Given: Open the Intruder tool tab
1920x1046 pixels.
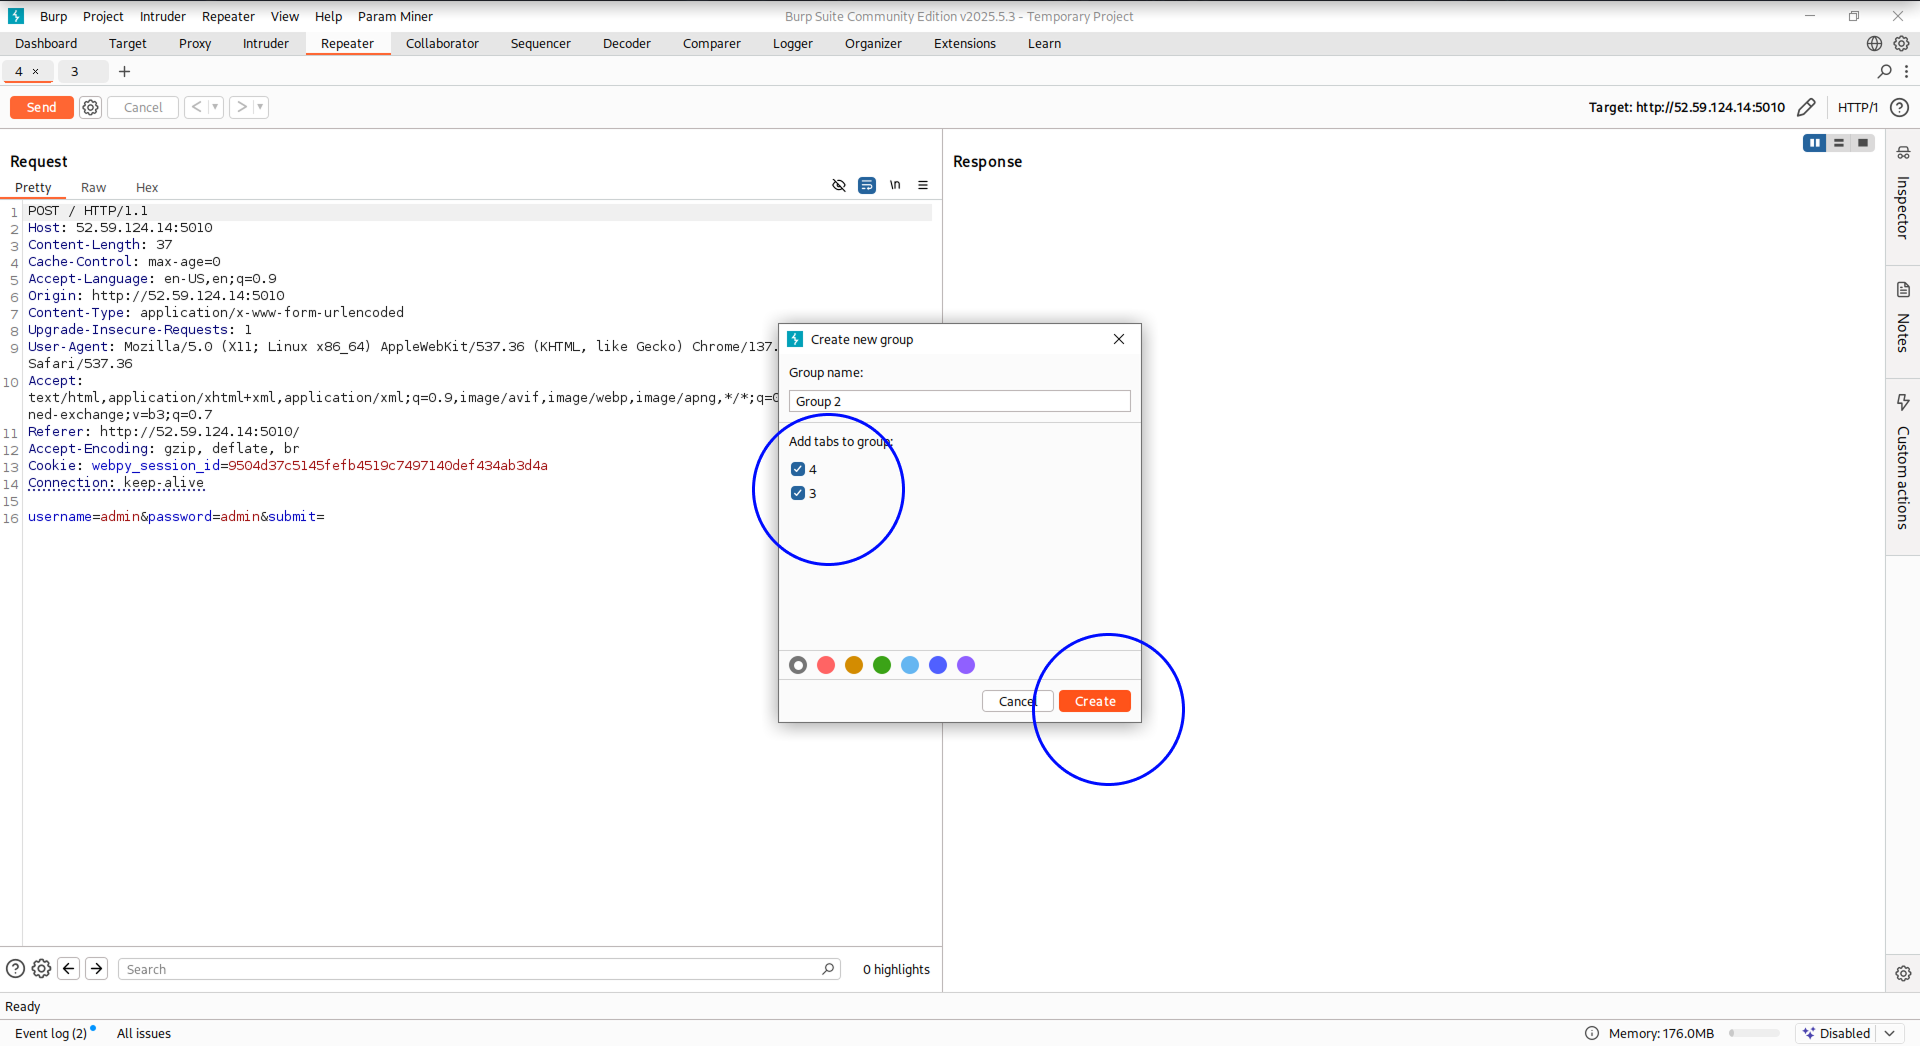Looking at the screenshot, I should coord(266,43).
